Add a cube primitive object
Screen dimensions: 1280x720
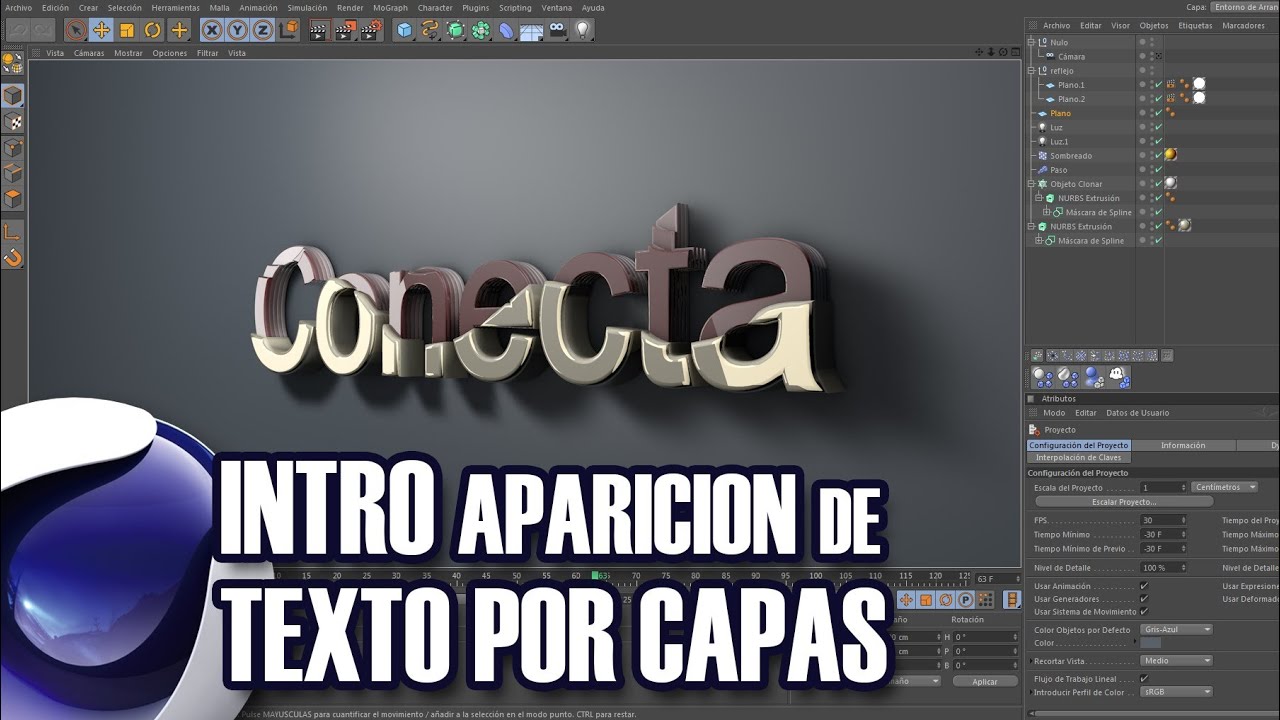point(404,30)
